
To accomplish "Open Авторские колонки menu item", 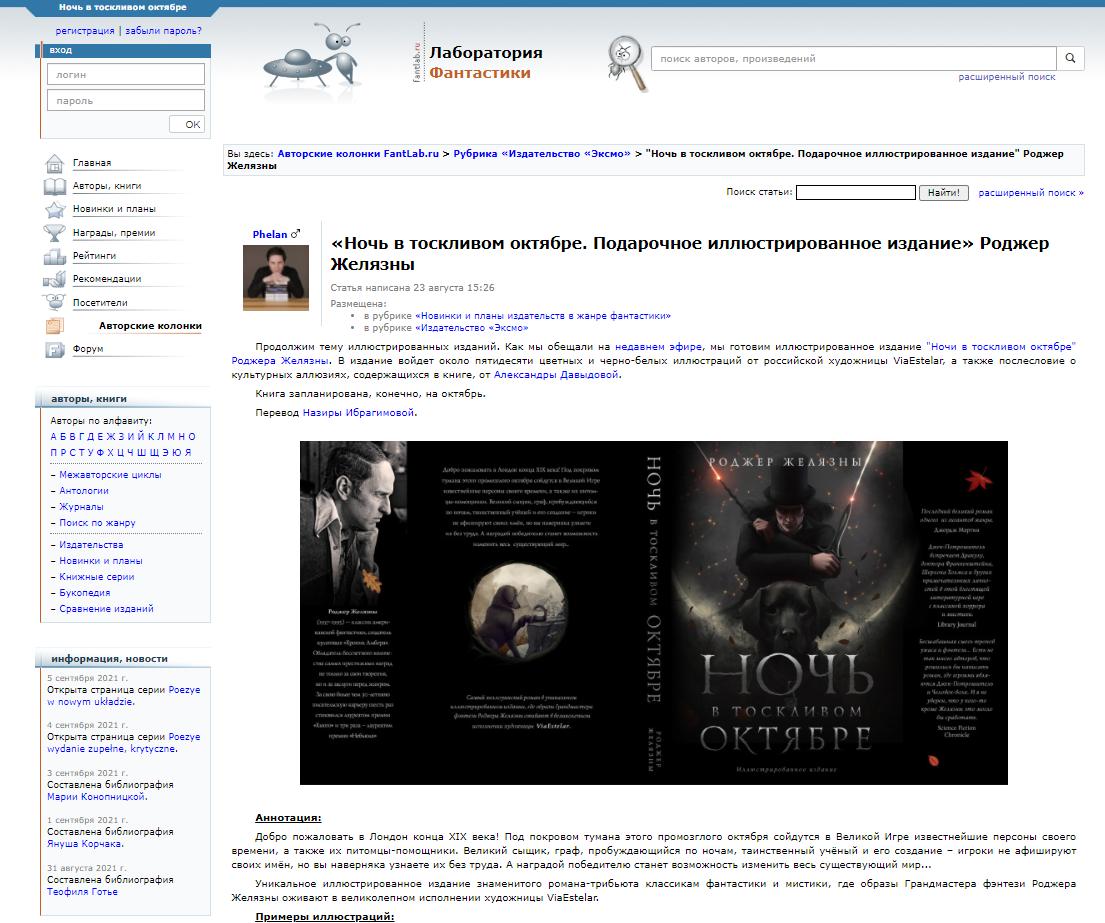I will pos(150,326).
